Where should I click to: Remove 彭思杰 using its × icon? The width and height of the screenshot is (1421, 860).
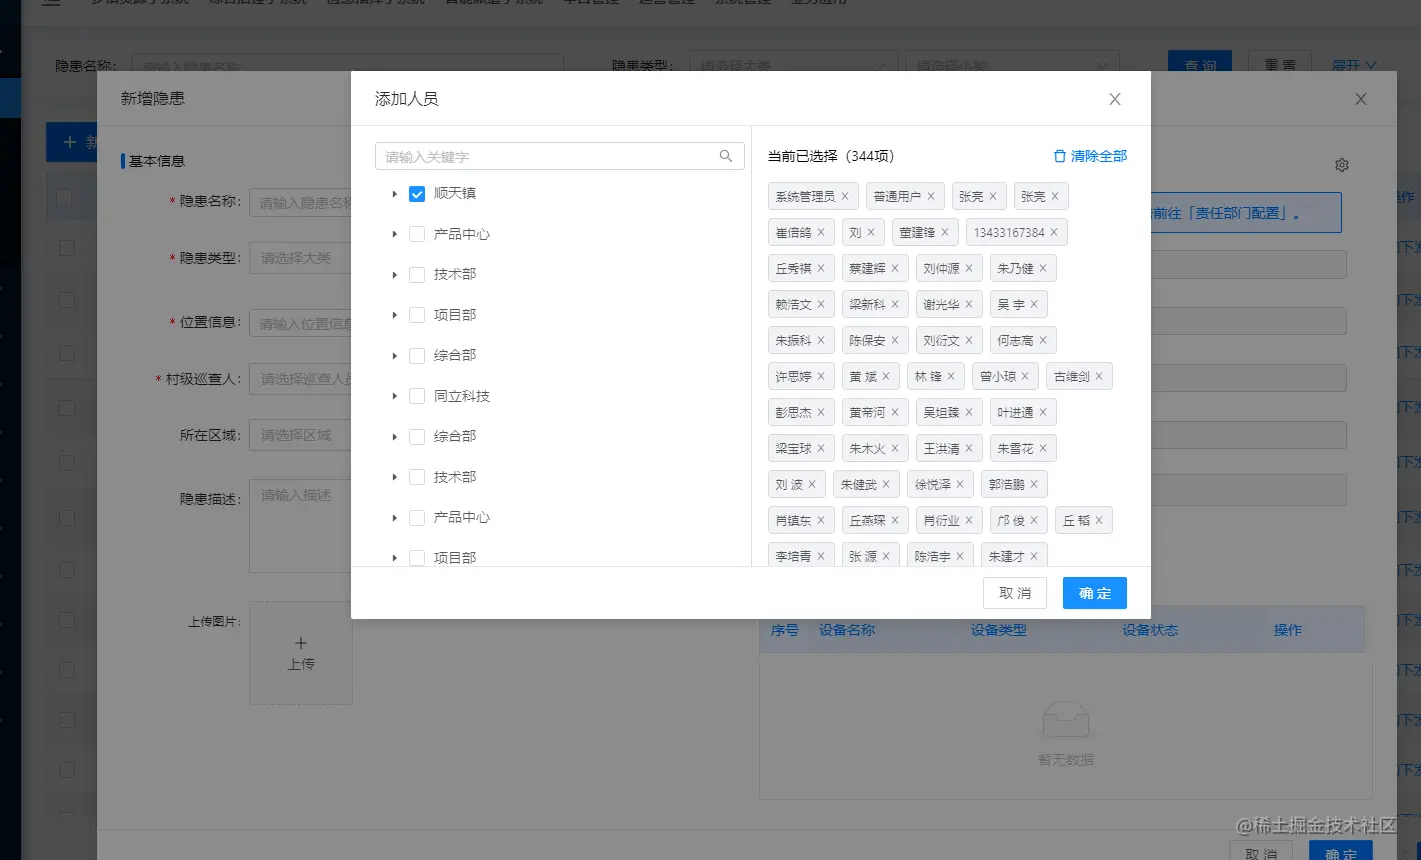821,413
